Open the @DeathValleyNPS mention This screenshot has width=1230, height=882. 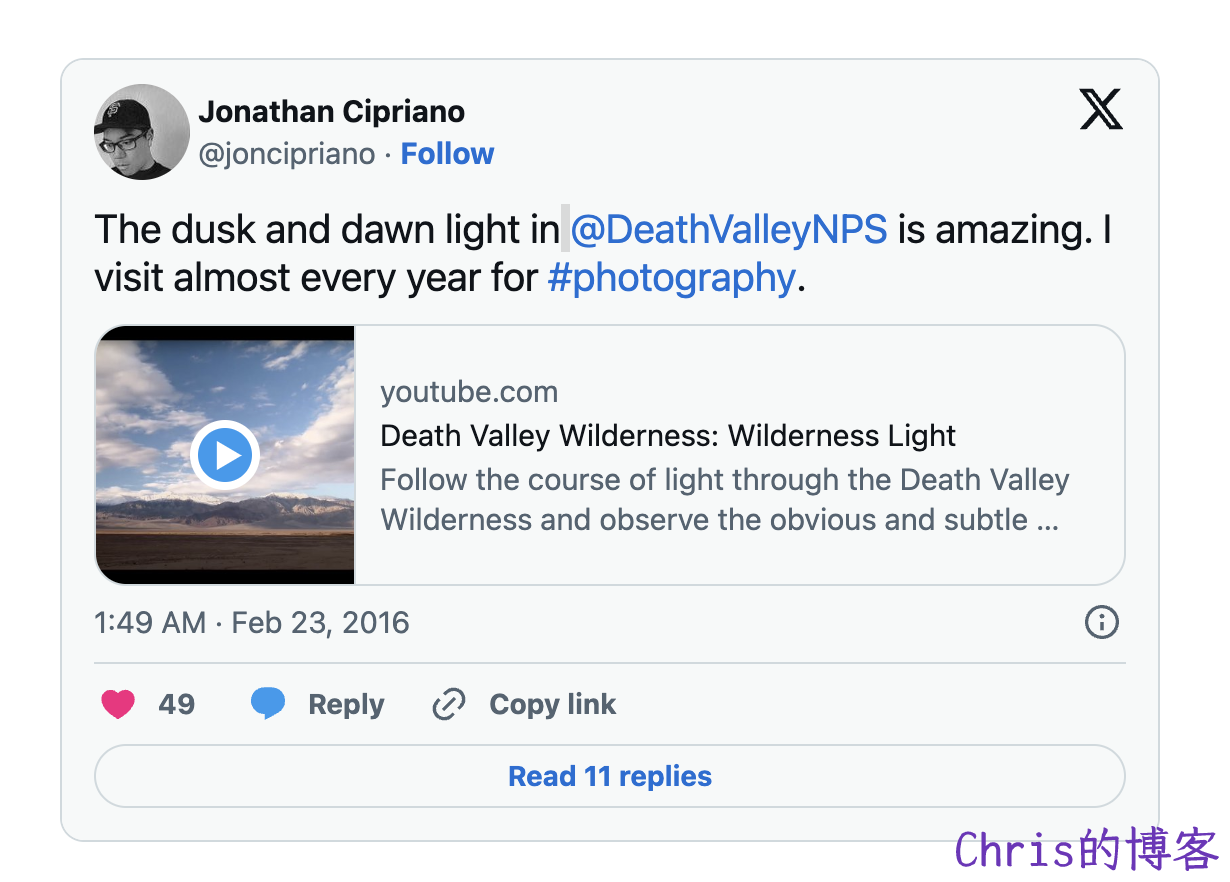click(x=728, y=230)
